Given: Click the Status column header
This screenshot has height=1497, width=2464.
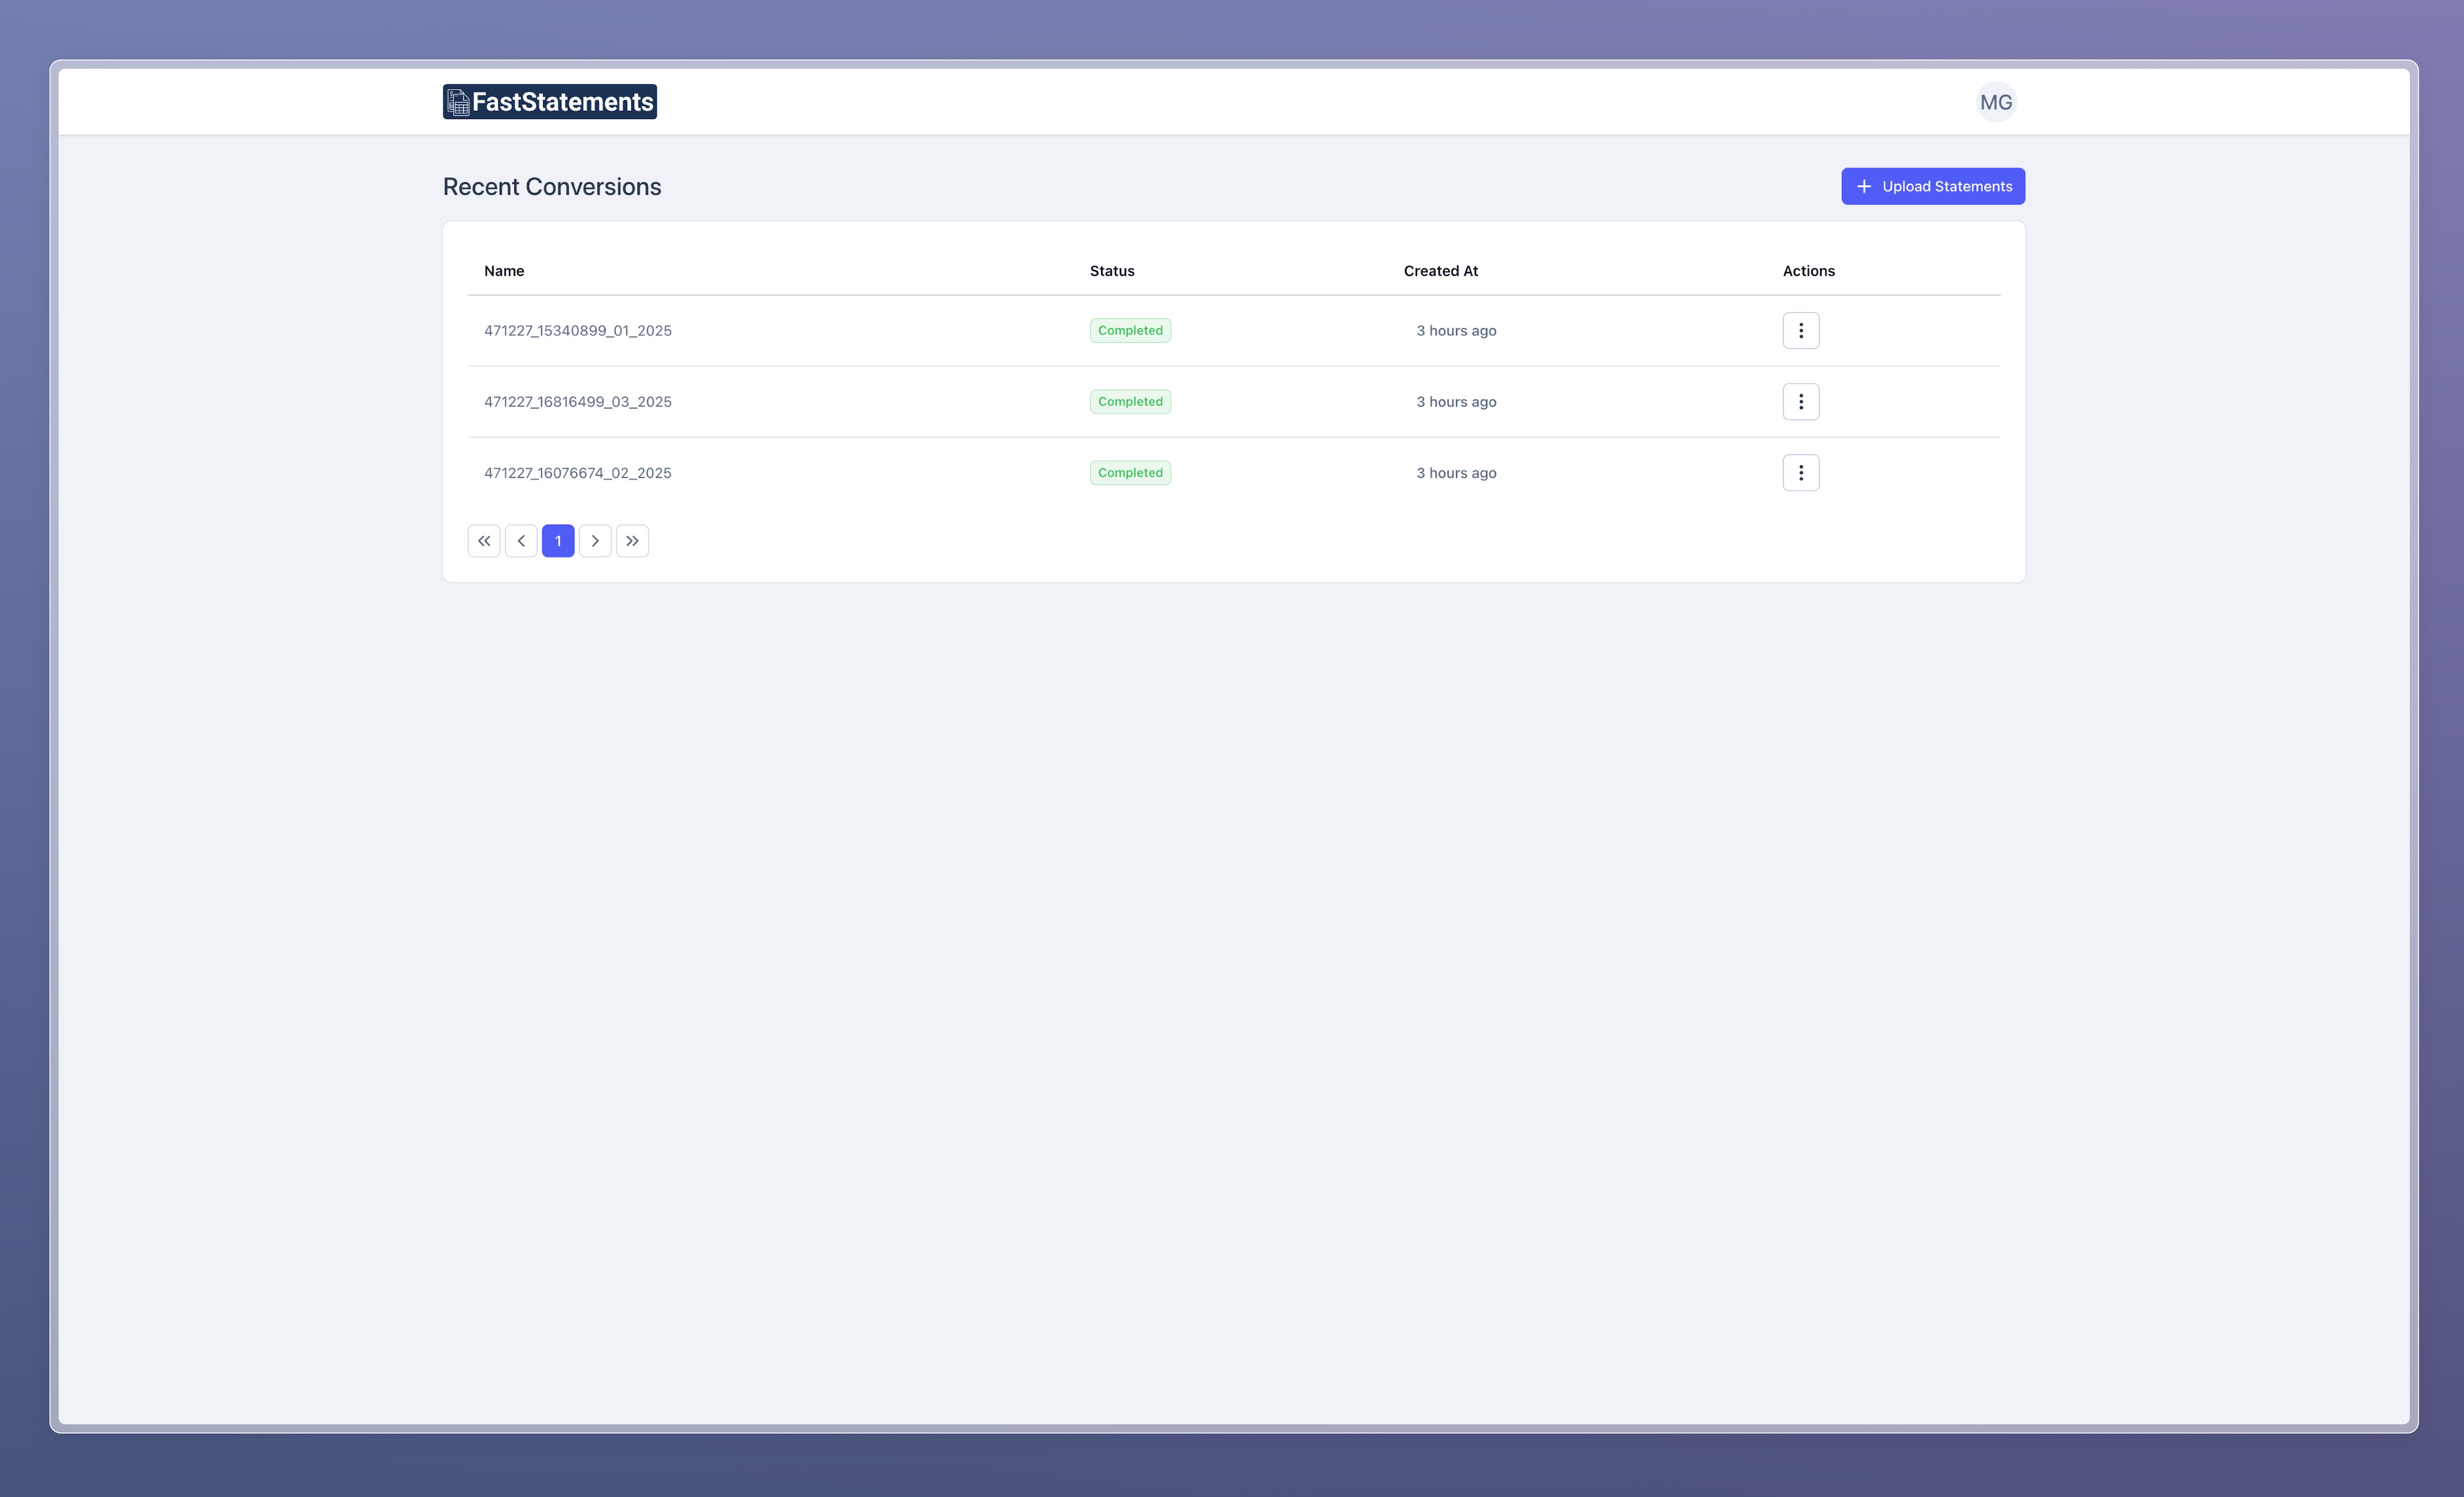Looking at the screenshot, I should [x=1111, y=271].
